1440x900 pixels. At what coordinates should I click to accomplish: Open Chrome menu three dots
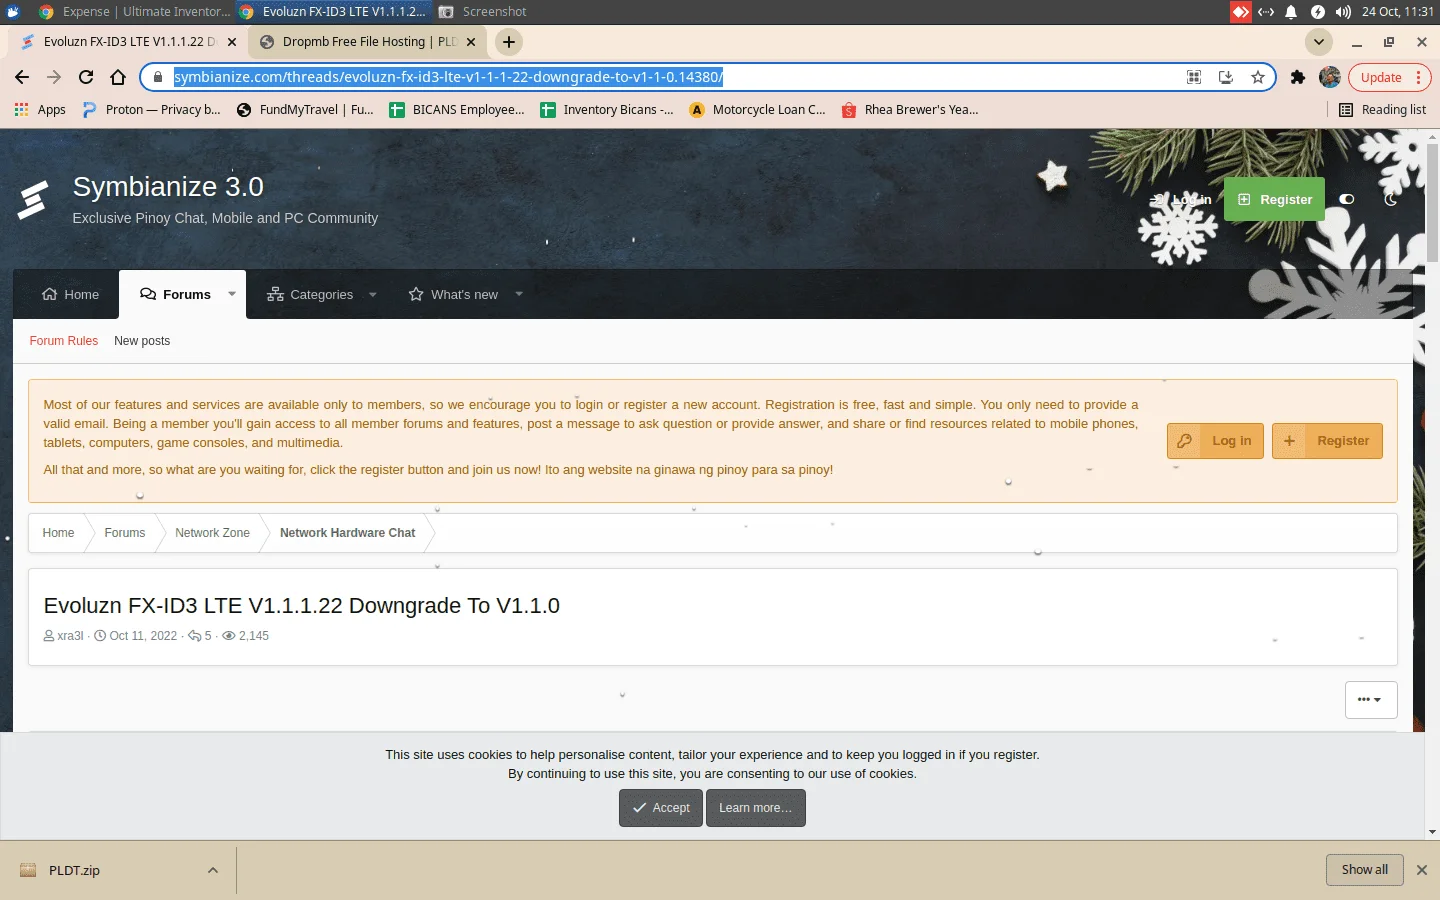(x=1418, y=77)
